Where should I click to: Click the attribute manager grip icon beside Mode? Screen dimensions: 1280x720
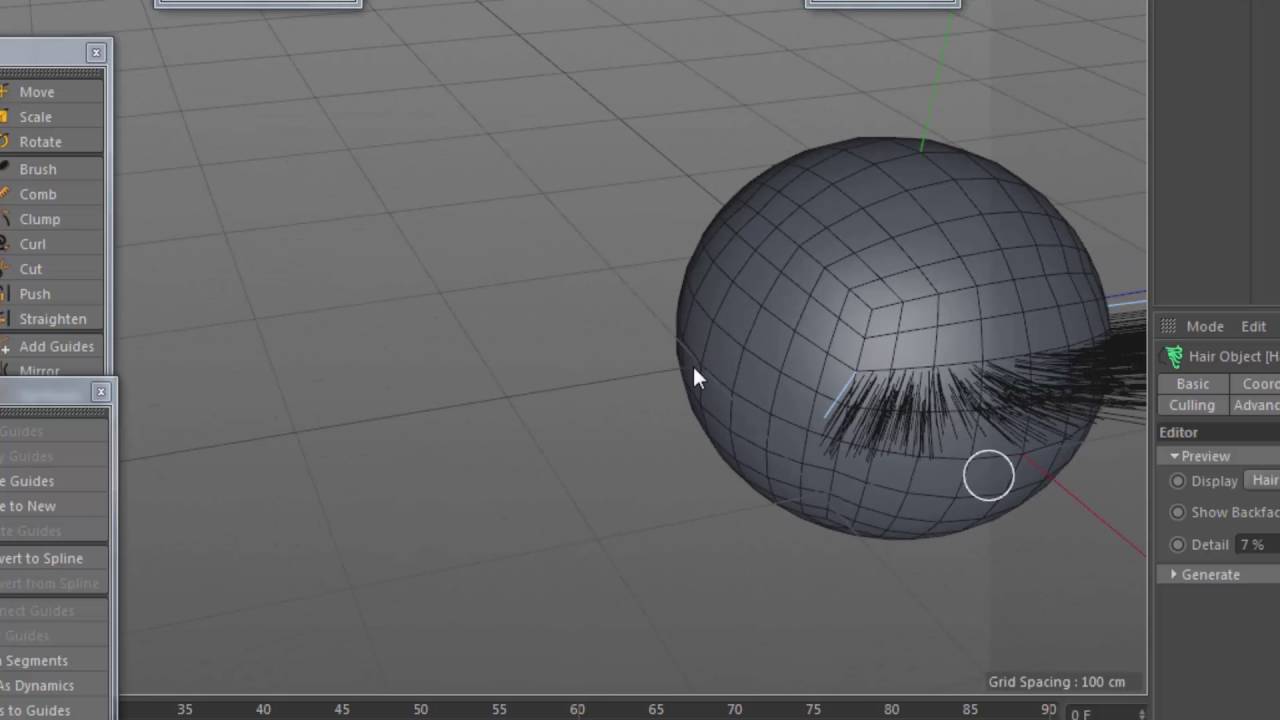click(x=1168, y=326)
